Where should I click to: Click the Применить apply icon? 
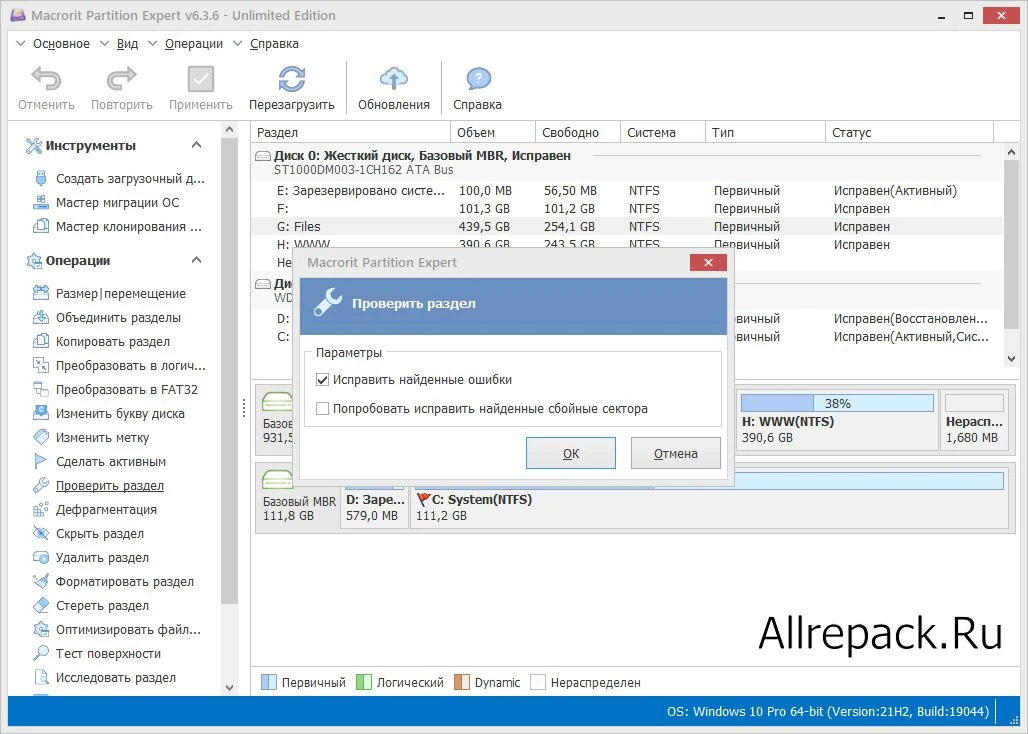(201, 79)
